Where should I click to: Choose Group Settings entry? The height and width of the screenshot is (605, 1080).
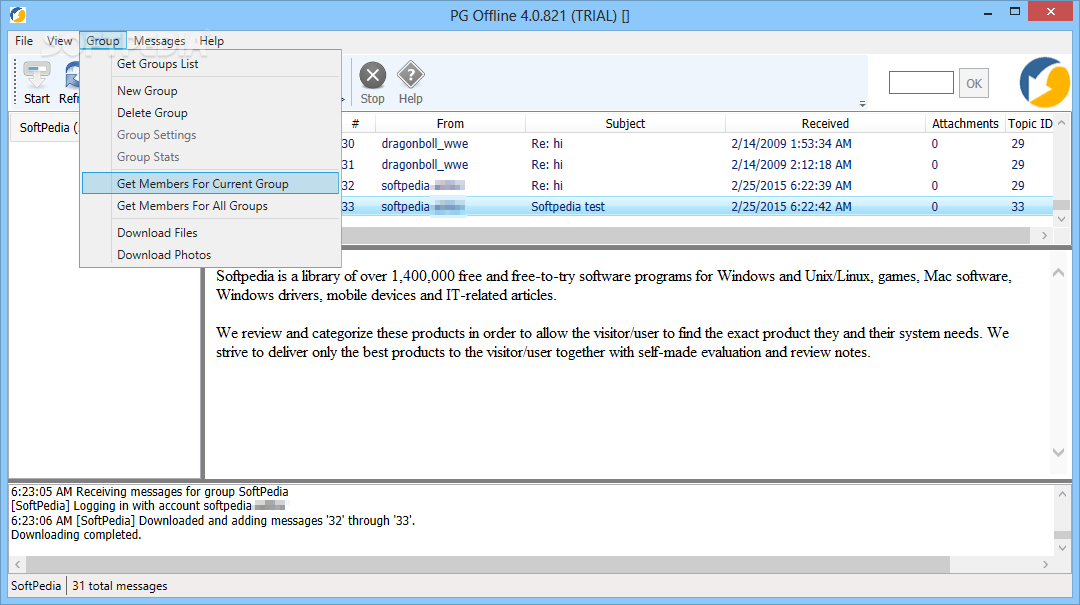[211, 134]
